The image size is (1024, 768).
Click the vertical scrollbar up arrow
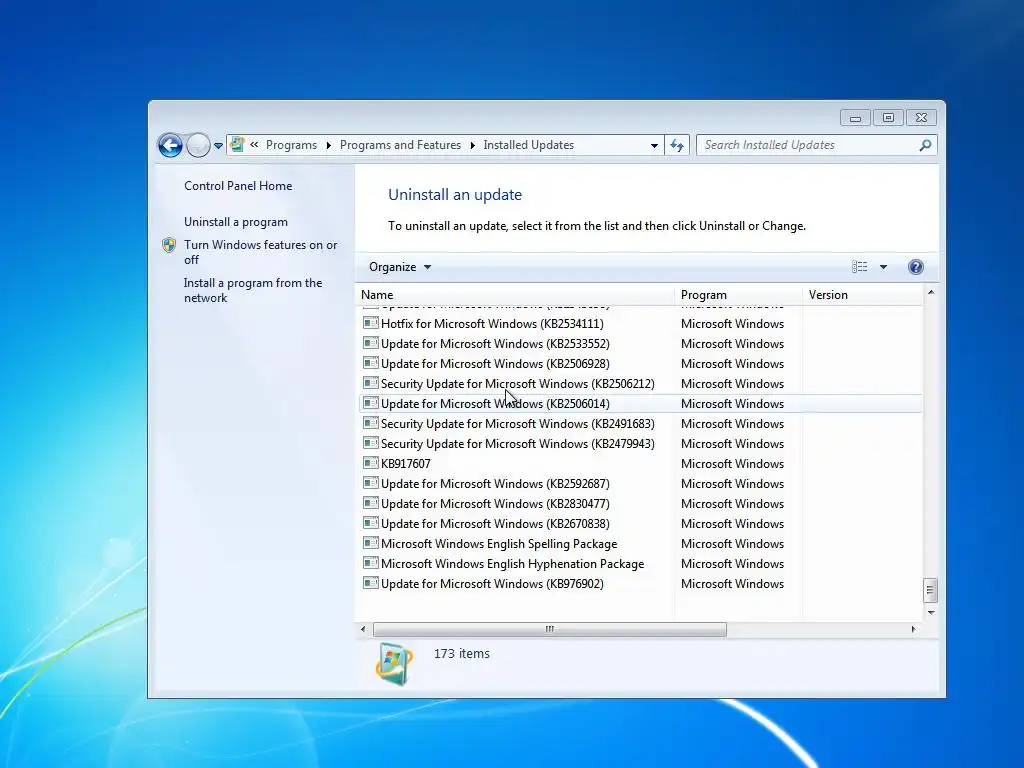[x=931, y=293]
